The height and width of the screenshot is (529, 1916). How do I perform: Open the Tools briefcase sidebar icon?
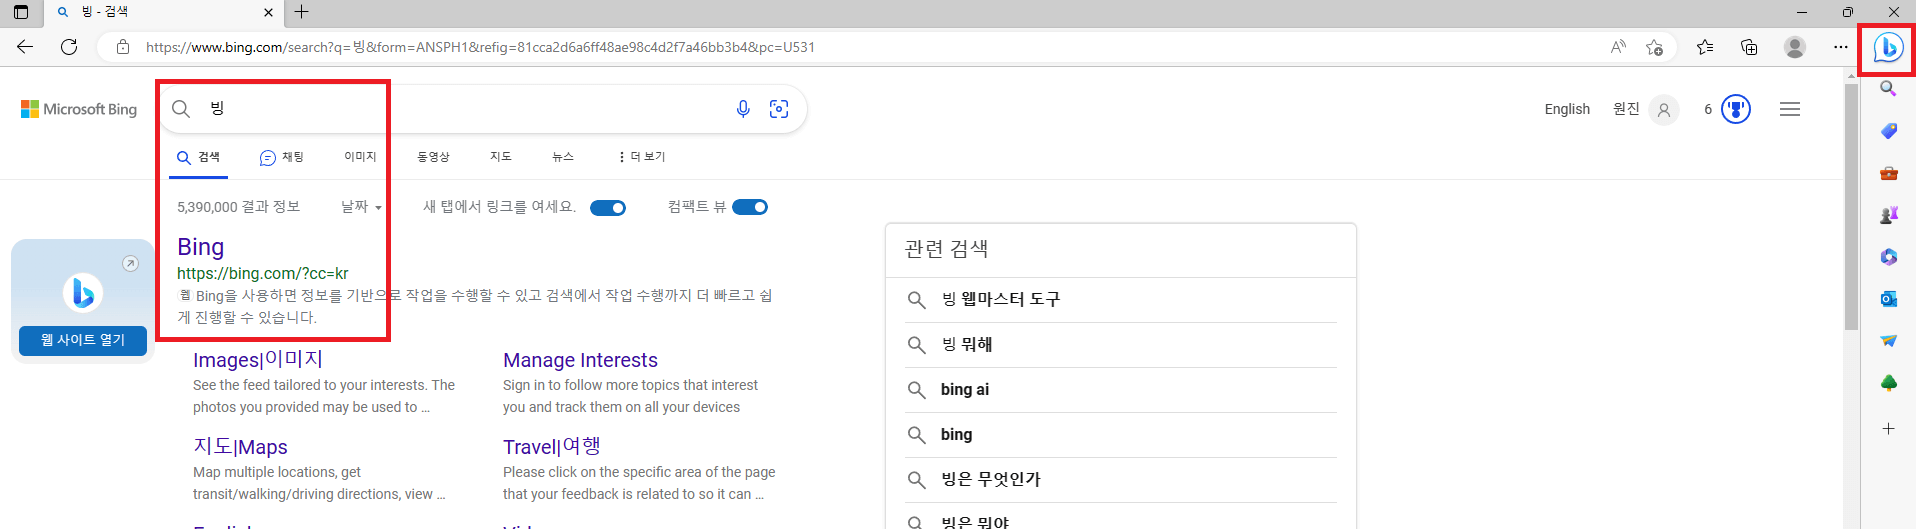(x=1888, y=173)
